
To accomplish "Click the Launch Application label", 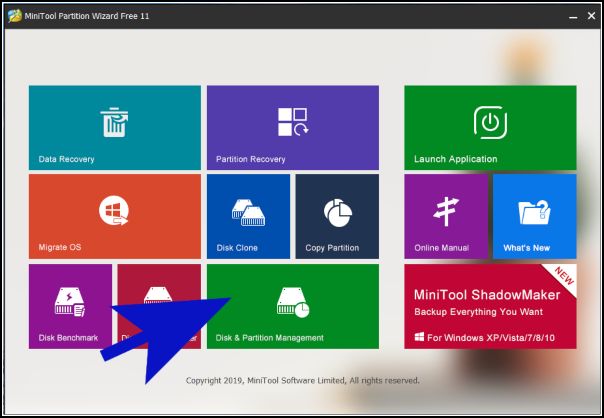I will point(456,159).
